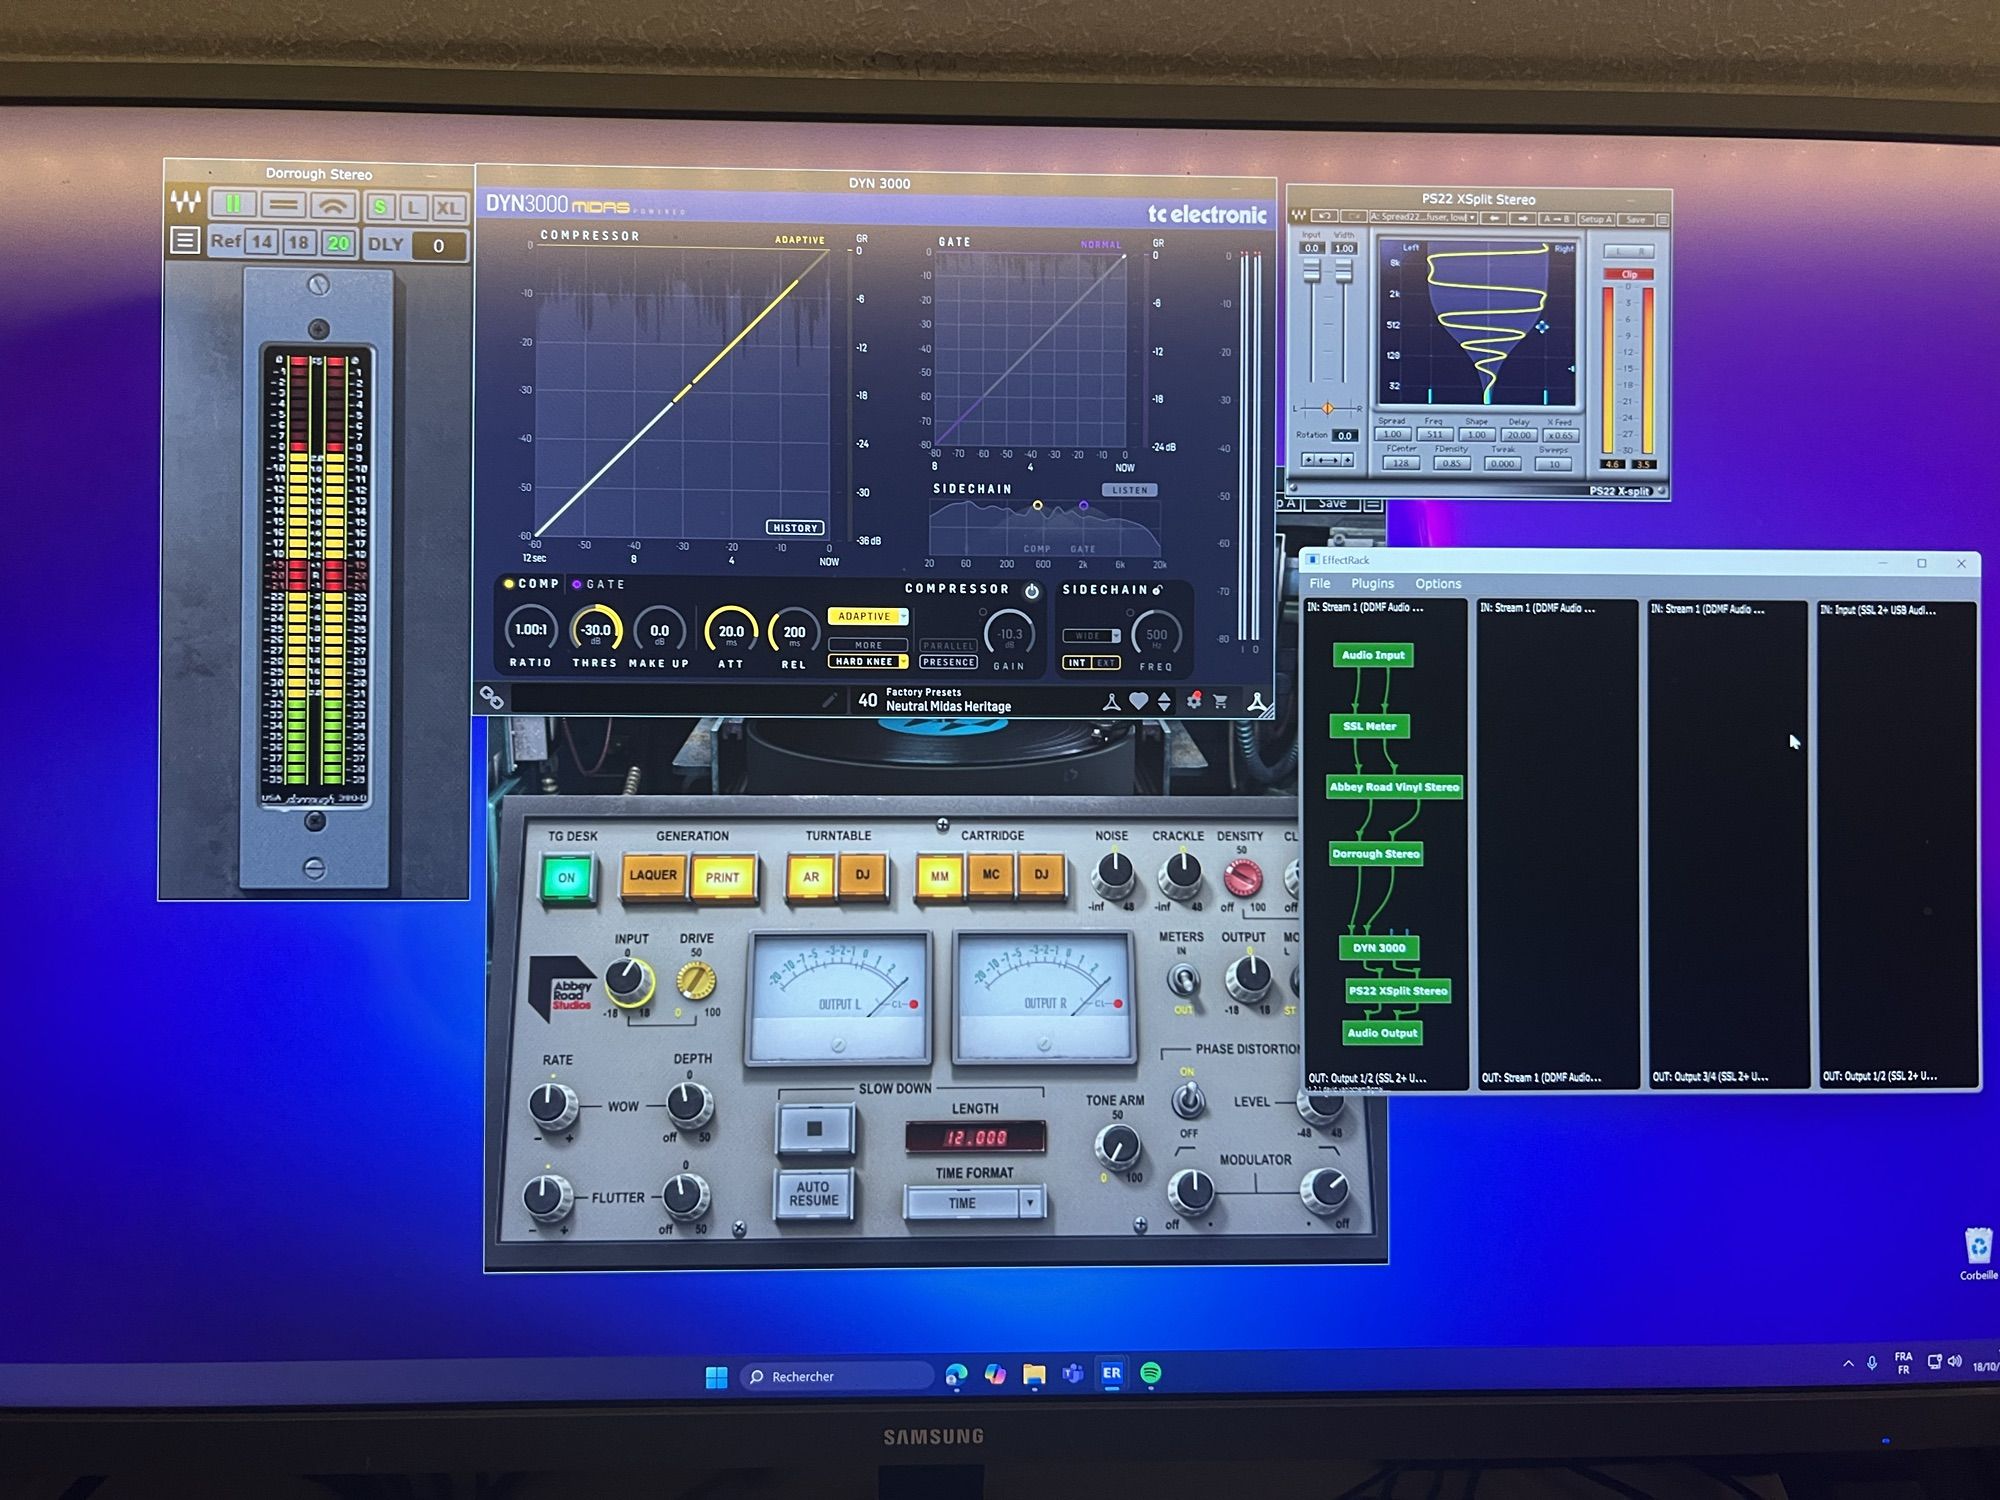
Task: Click the LISTEN button in Sidechain section
Action: pos(1128,489)
